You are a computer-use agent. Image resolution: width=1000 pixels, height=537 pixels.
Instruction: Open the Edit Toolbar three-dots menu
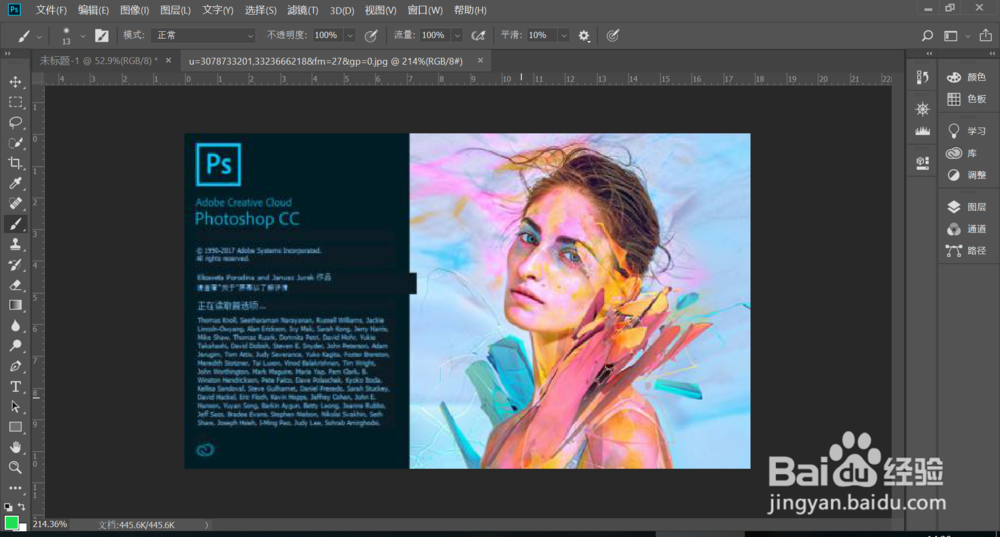pos(15,488)
